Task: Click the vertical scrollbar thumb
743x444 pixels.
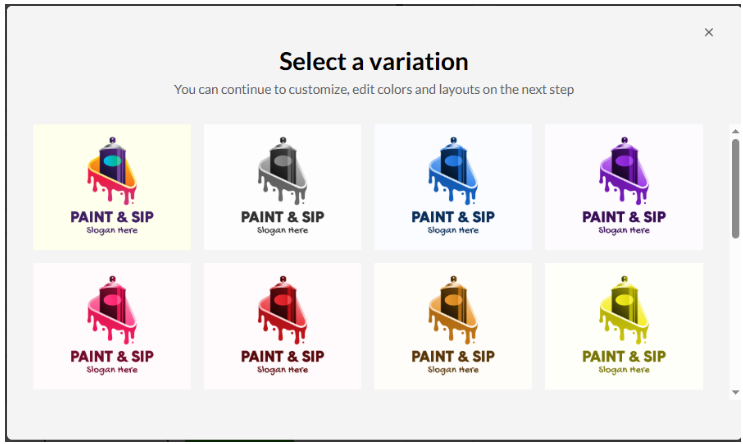Action: pos(735,188)
